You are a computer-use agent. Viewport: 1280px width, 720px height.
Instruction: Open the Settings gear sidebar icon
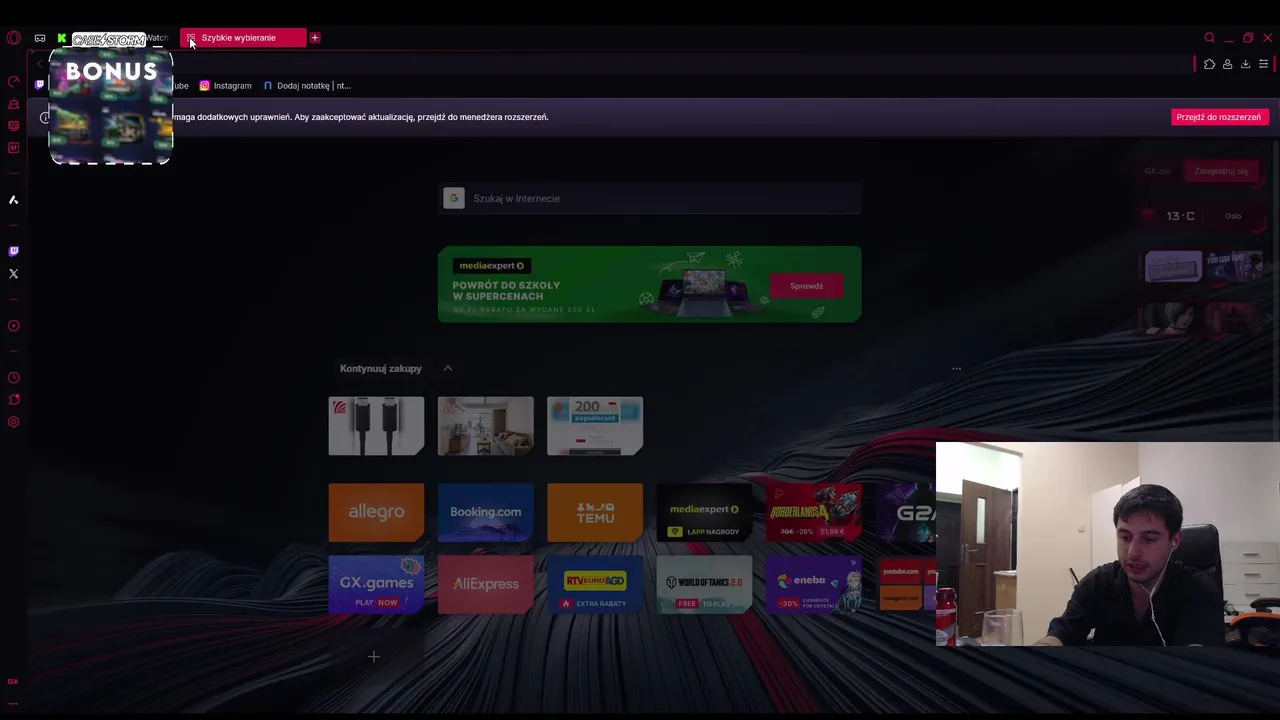click(13, 422)
